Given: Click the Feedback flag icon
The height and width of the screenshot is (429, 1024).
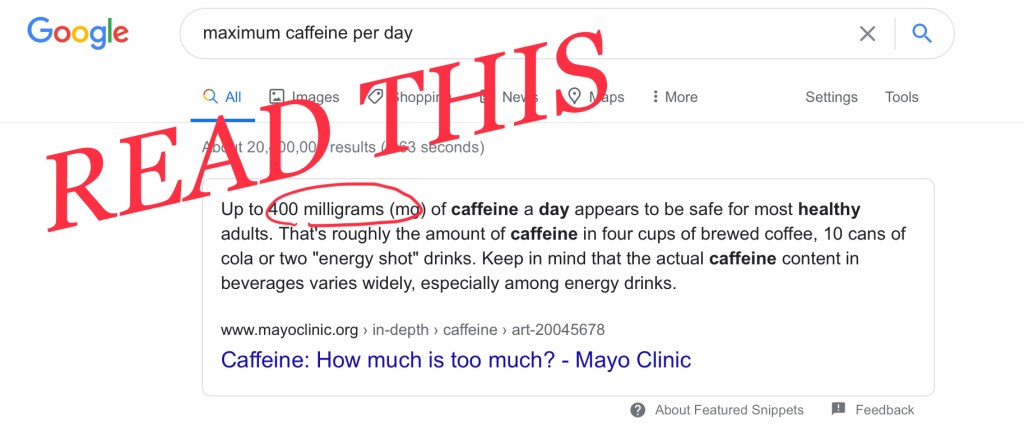Looking at the screenshot, I should pos(838,409).
